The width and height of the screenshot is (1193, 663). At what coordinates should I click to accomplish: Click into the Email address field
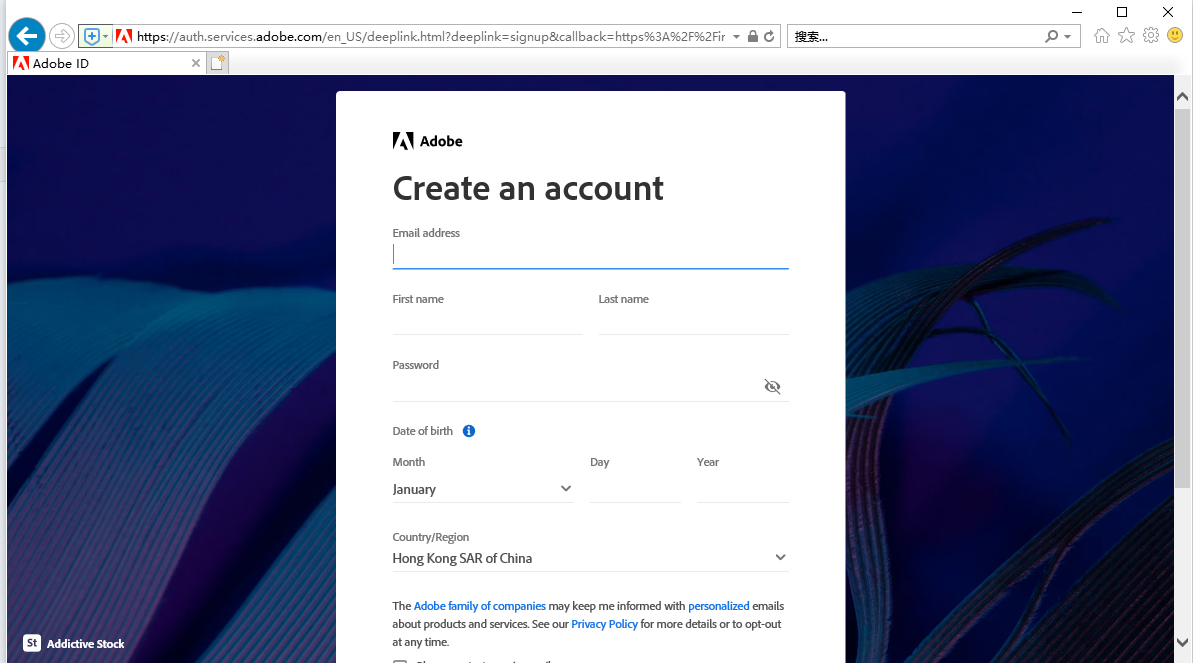tap(590, 254)
